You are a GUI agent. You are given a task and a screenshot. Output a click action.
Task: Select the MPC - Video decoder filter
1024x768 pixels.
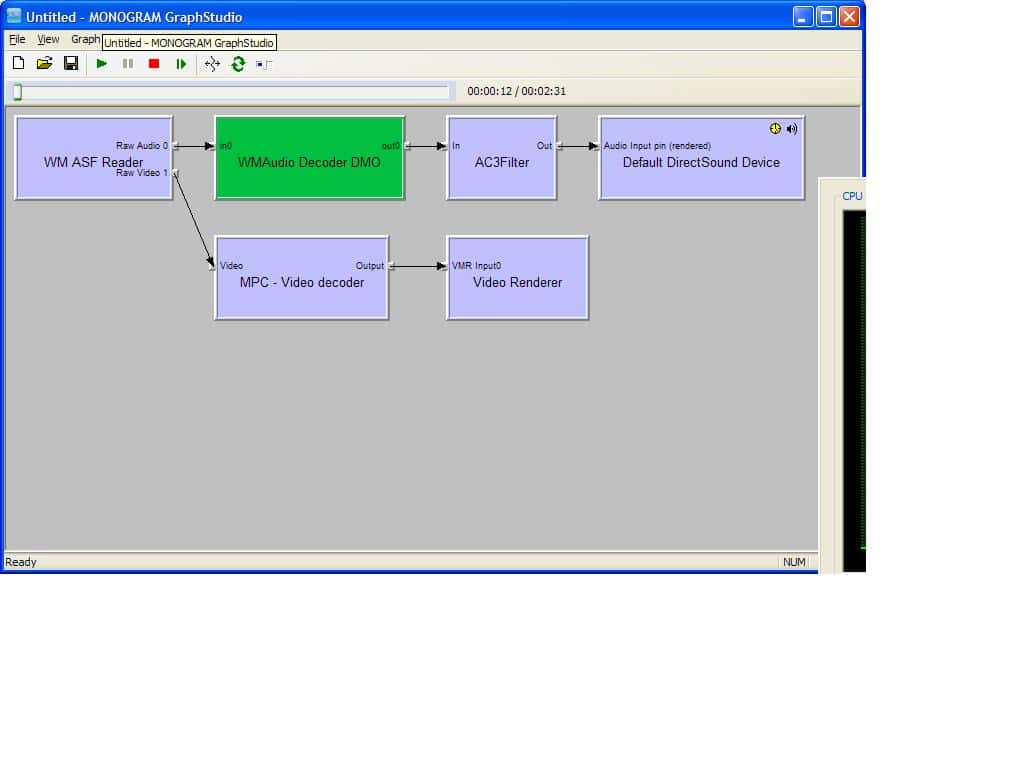point(302,278)
